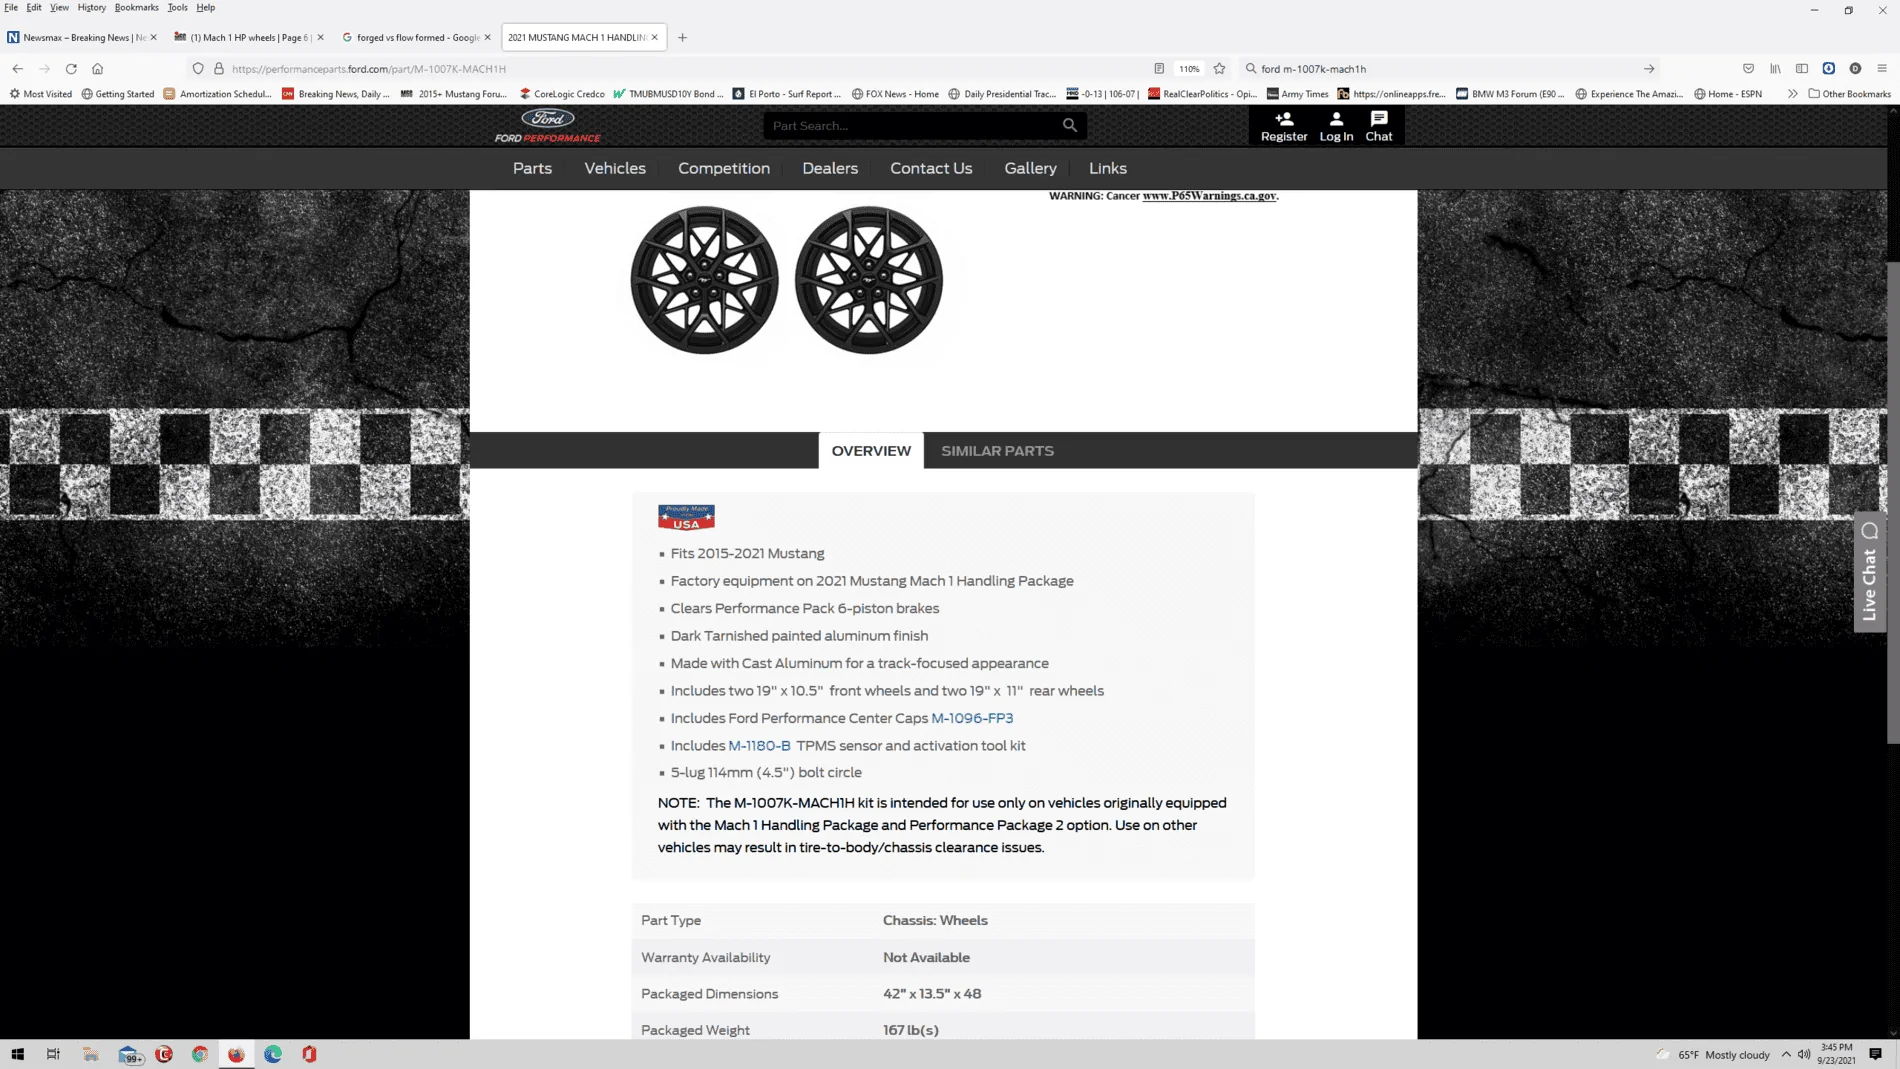Open the browser home page

[97, 69]
